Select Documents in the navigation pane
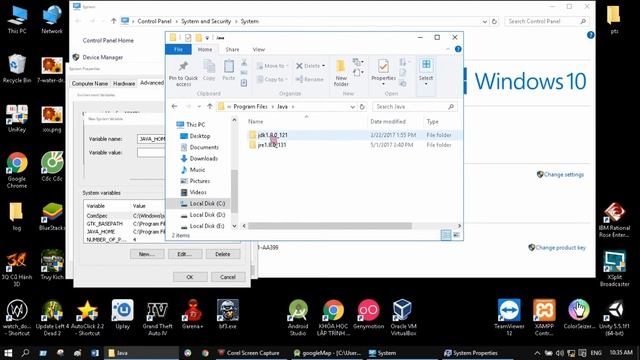Screen dimensions: 640x360 (204, 147)
